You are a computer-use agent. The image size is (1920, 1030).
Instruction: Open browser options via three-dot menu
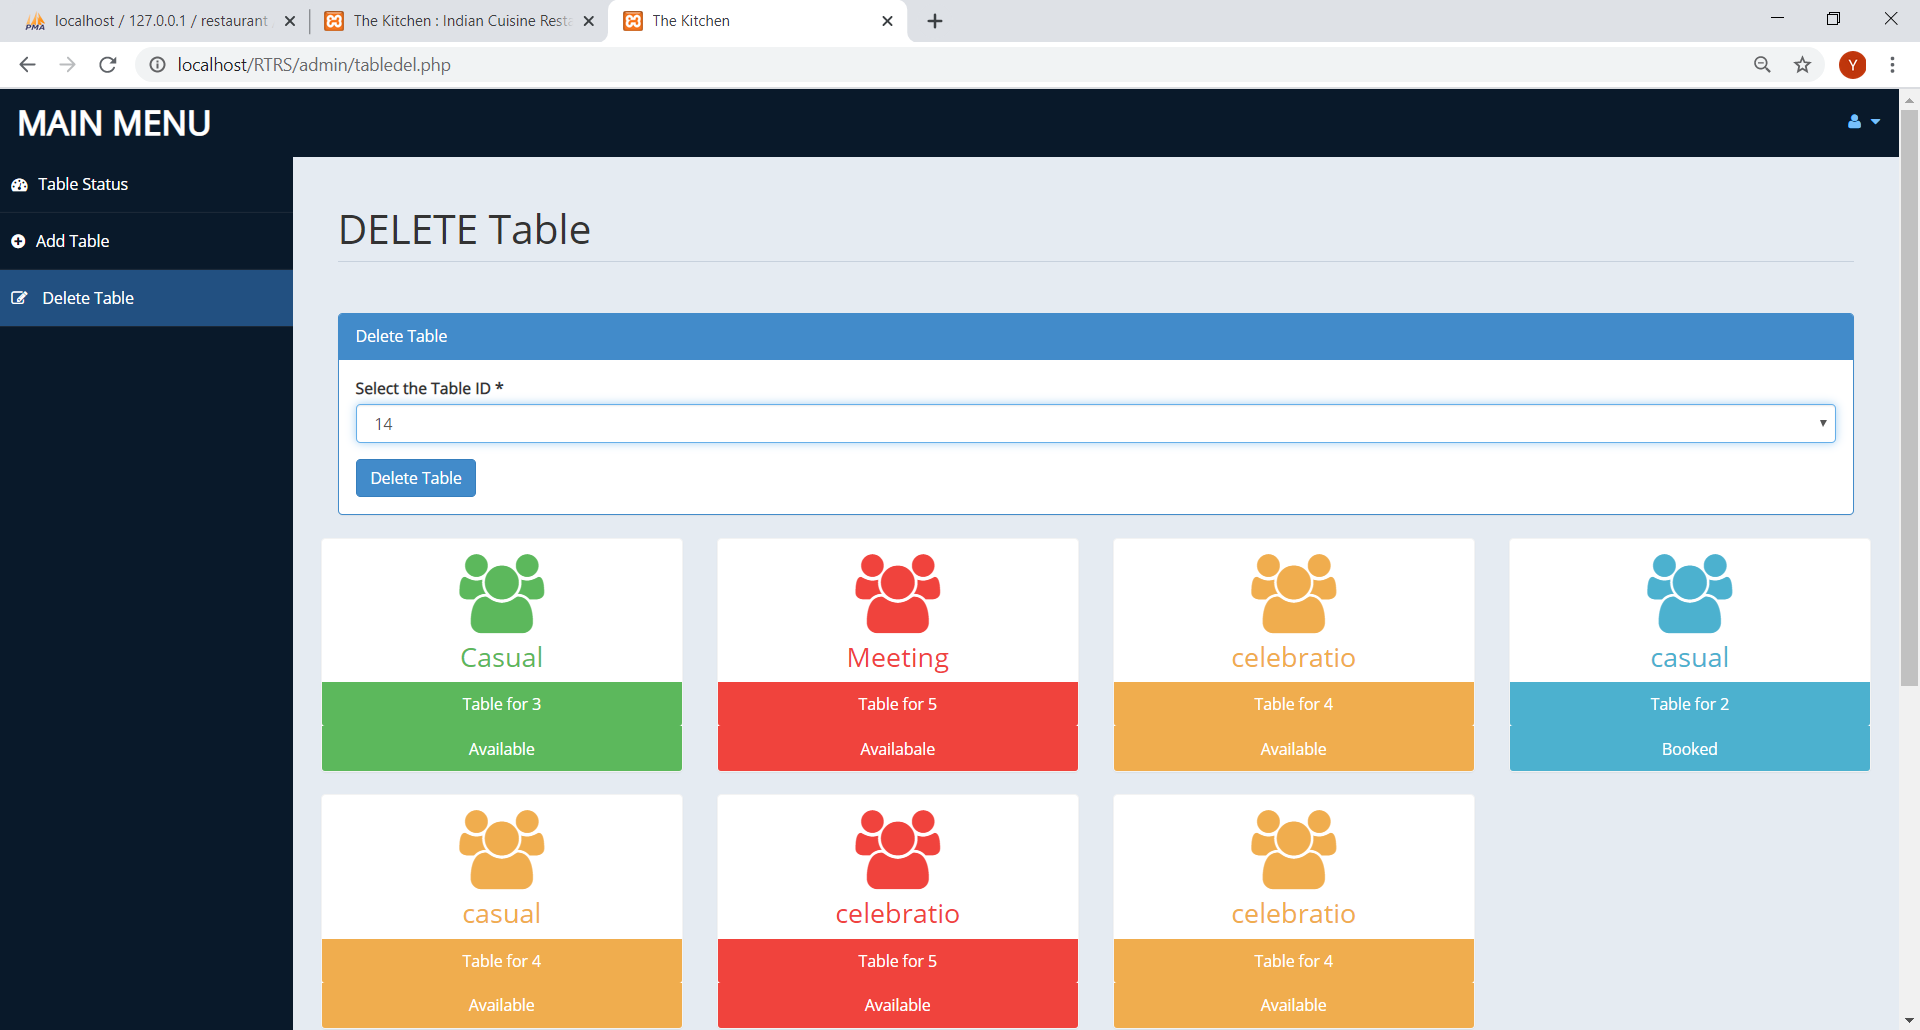pyautogui.click(x=1893, y=64)
